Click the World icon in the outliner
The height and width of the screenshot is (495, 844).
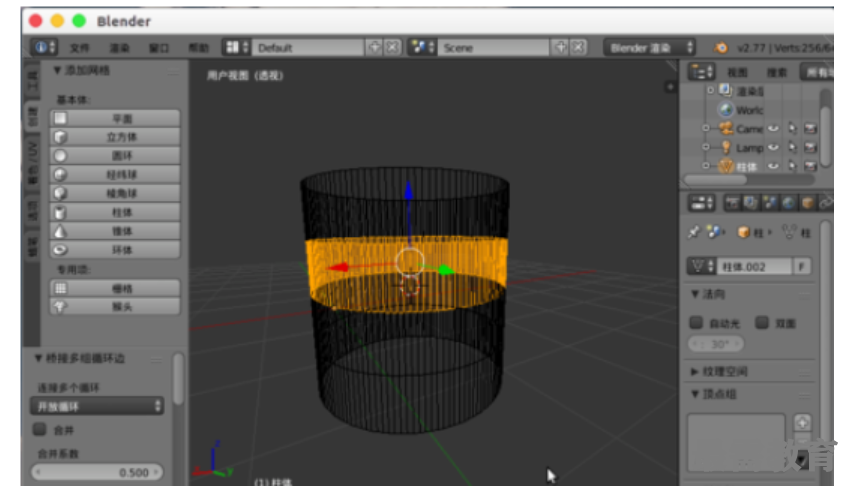[x=726, y=110]
